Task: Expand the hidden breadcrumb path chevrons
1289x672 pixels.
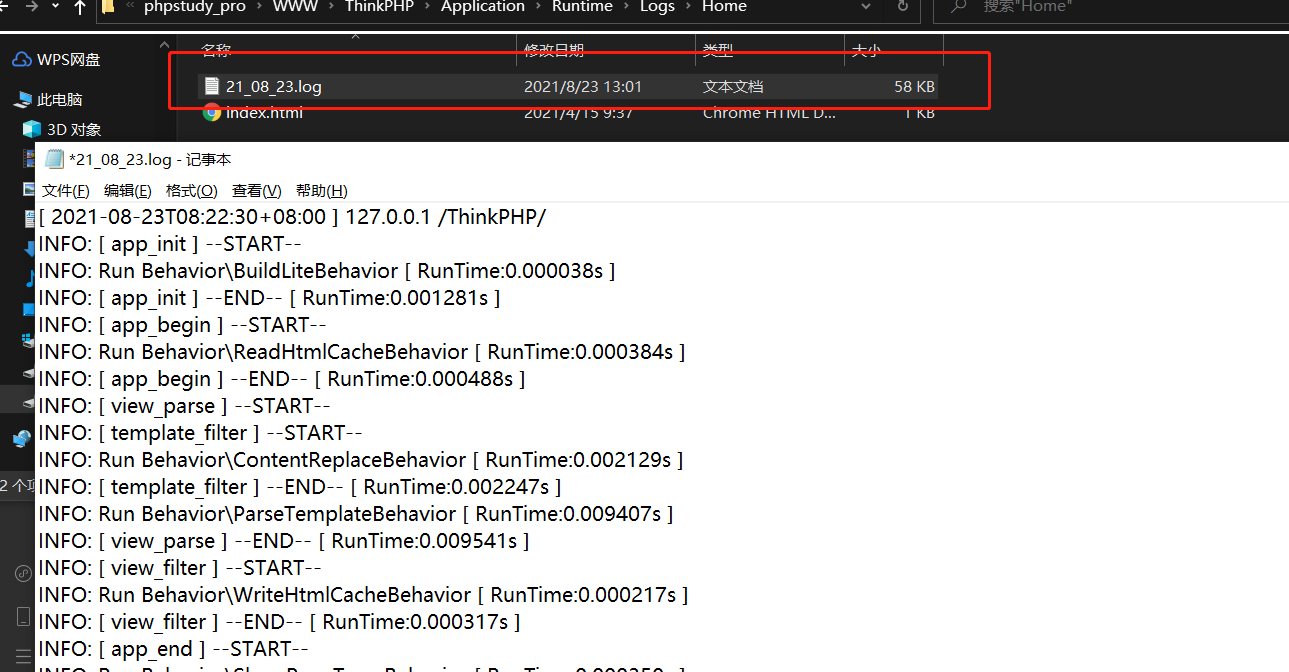Action: pos(130,6)
